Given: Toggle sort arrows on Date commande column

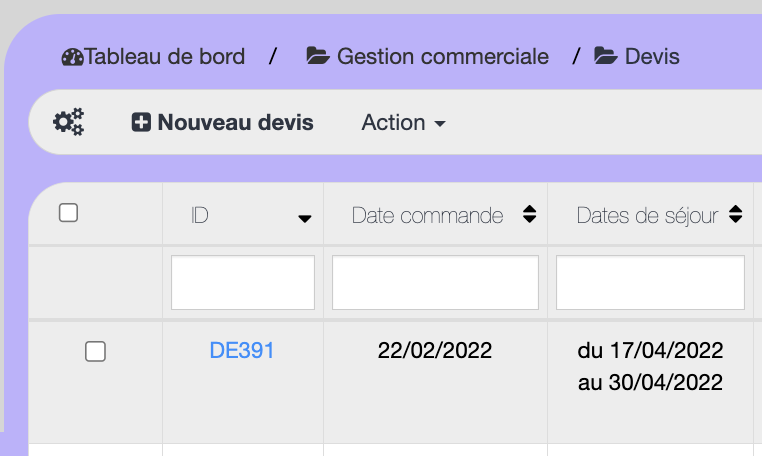Looking at the screenshot, I should (x=530, y=215).
